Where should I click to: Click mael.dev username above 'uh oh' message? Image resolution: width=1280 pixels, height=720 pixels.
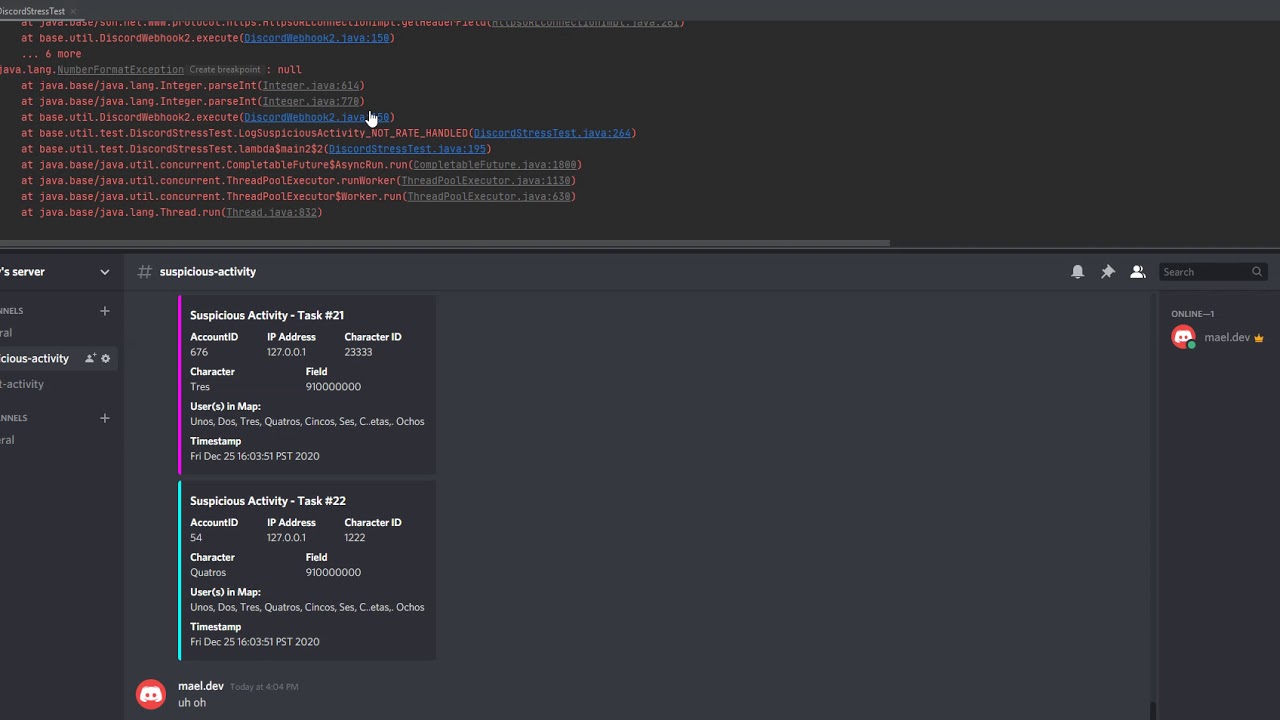click(x=201, y=686)
